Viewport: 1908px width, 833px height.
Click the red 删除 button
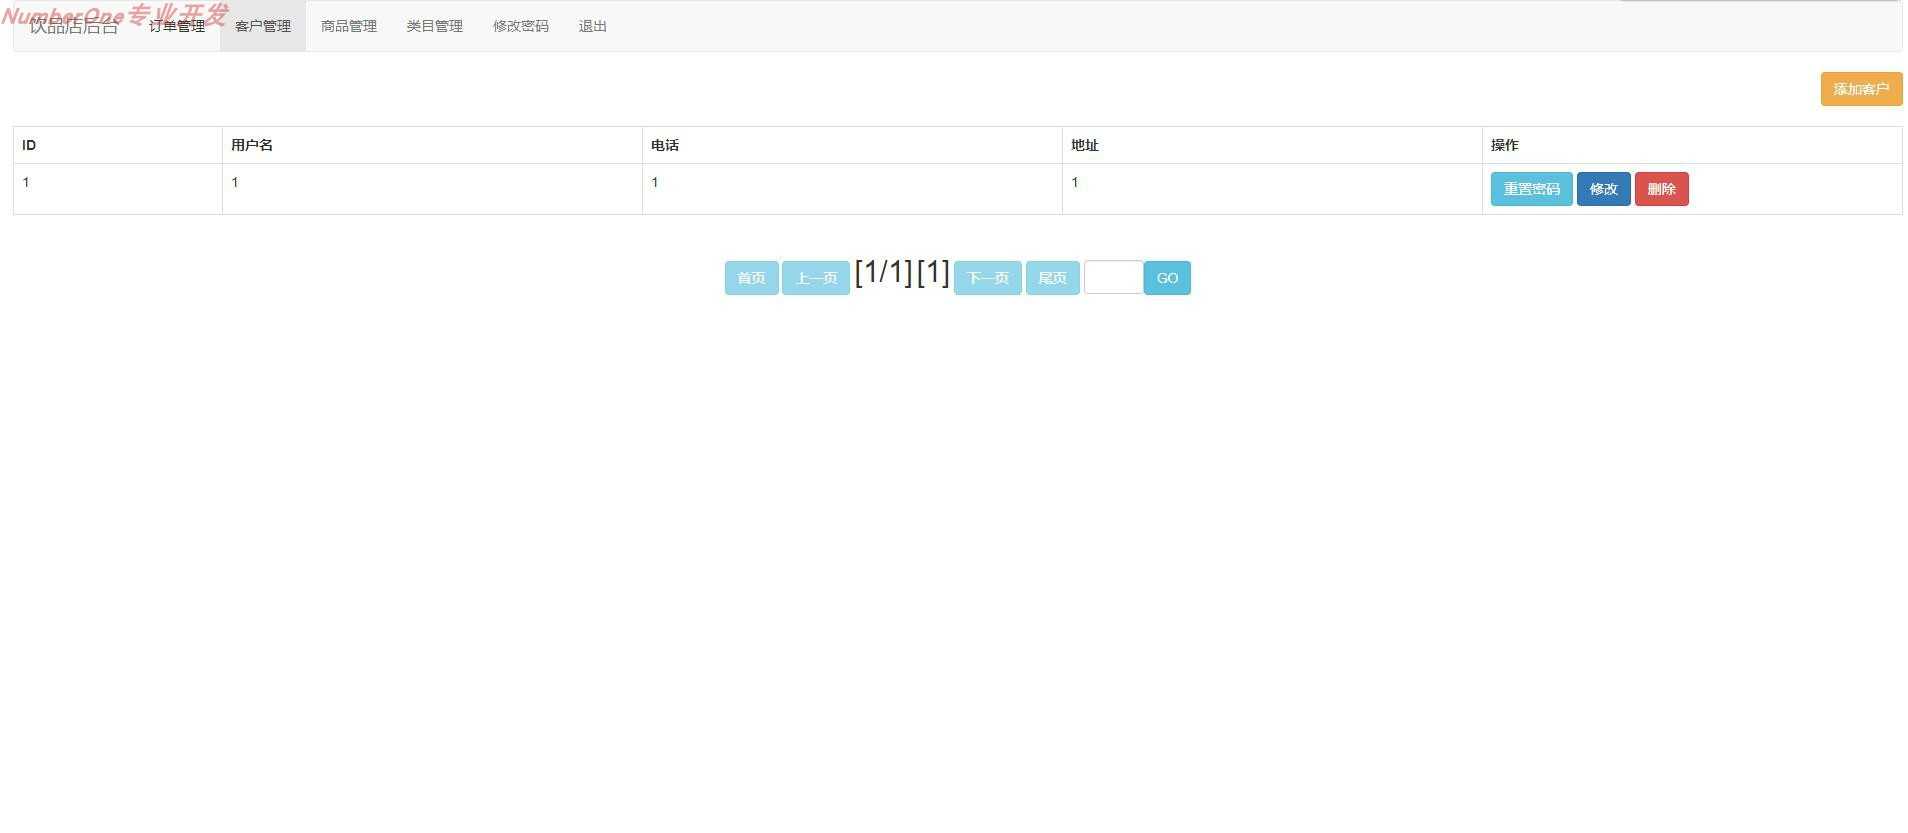tap(1661, 189)
